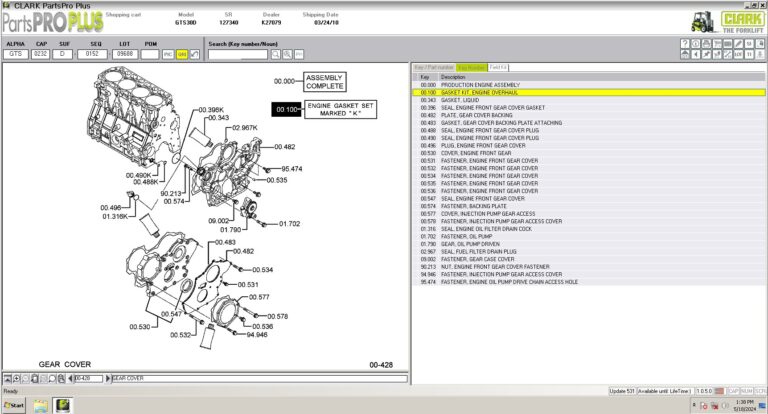Viewport: 768px width, 414px height.
Task: Click the LOT toolbar icon
Action: (739, 54)
